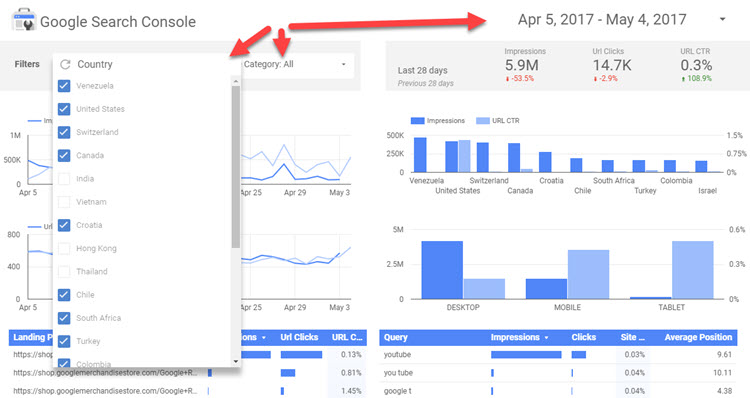Click the Query column header

pos(396,337)
